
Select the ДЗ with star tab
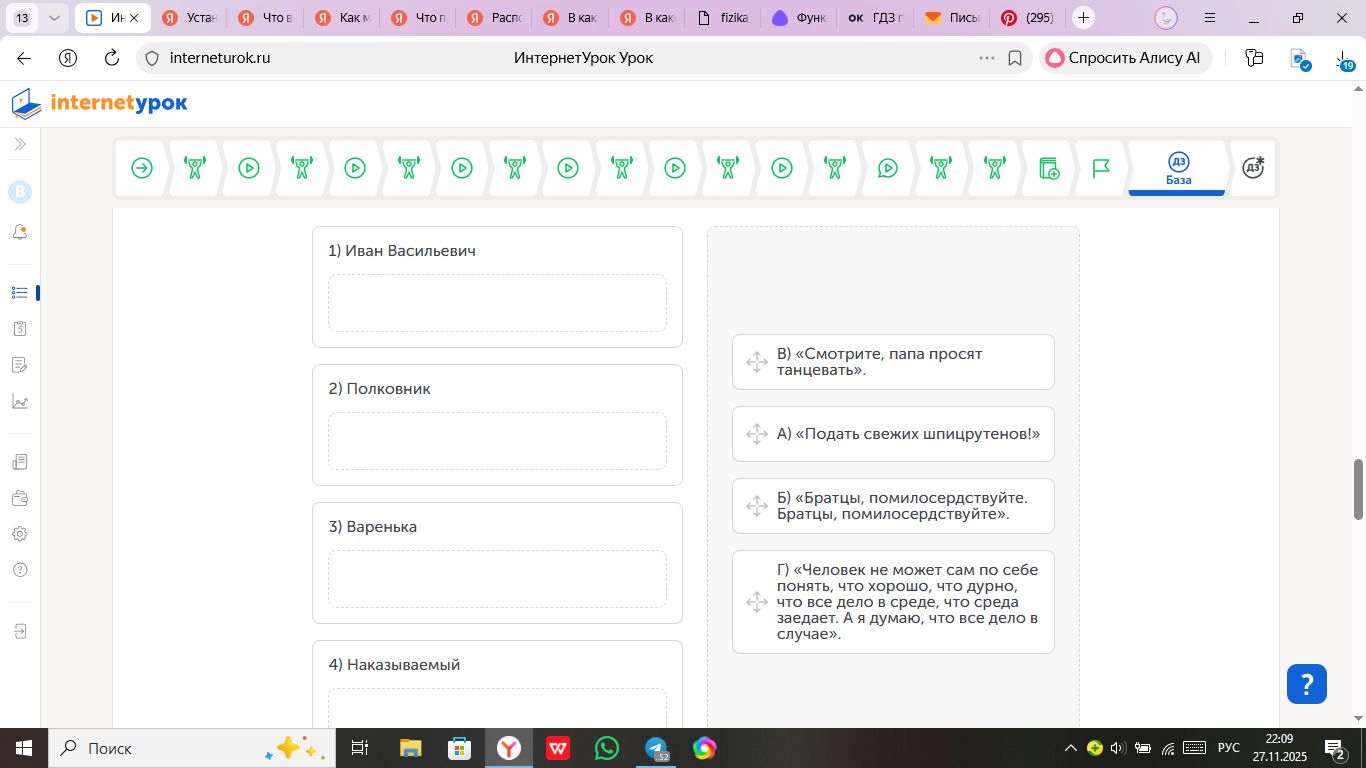pyautogui.click(x=1253, y=168)
